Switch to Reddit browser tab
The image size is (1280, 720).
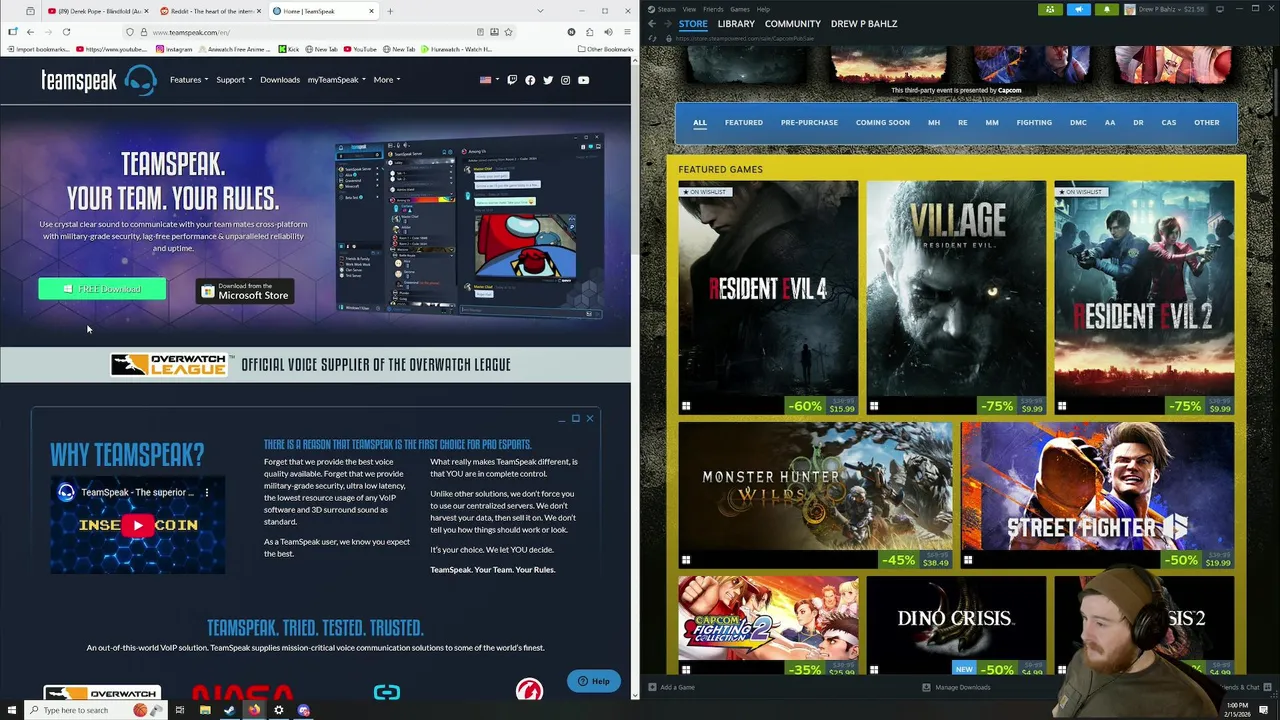pyautogui.click(x=210, y=11)
